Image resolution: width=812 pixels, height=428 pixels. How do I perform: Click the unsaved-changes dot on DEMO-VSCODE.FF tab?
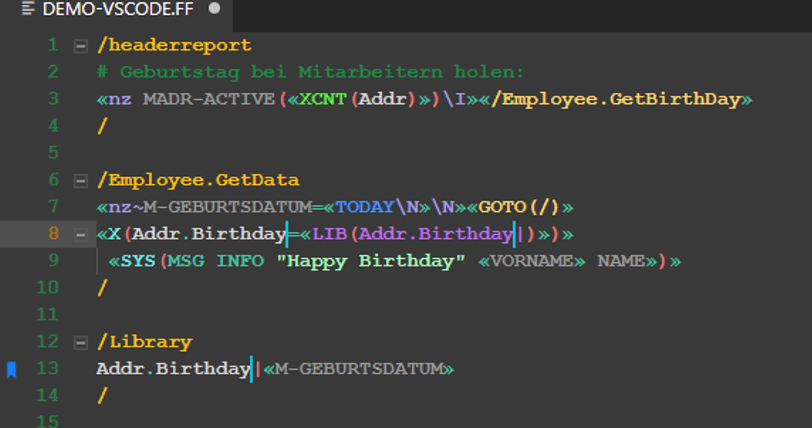pyautogui.click(x=214, y=8)
